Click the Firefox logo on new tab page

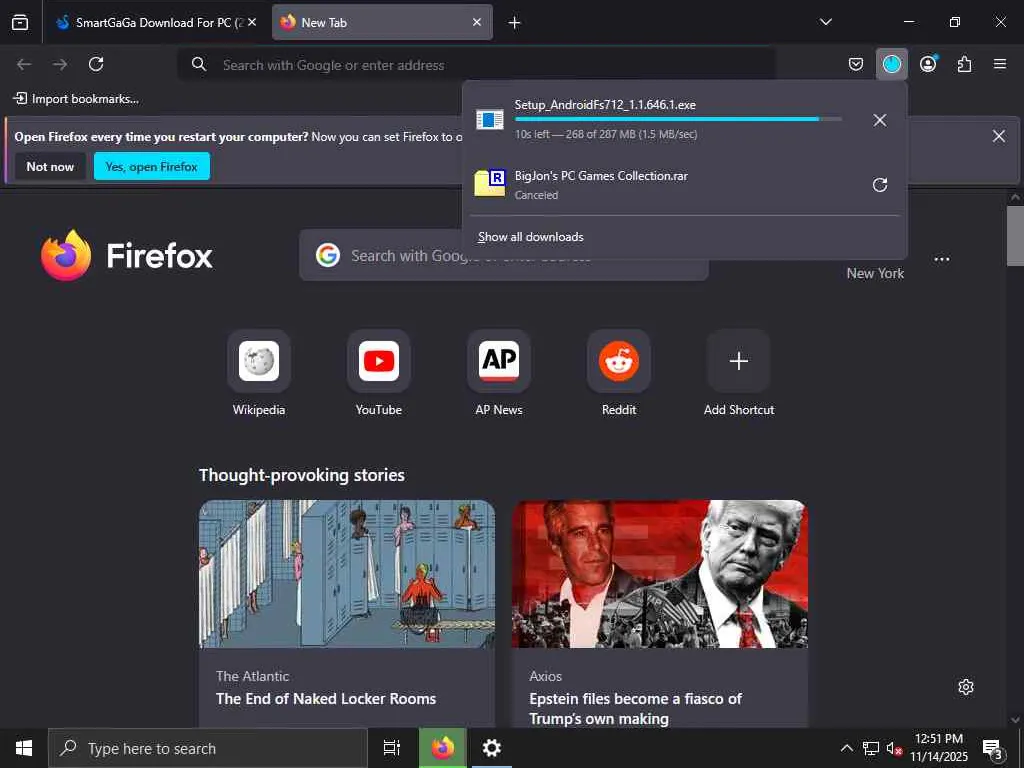click(x=126, y=255)
